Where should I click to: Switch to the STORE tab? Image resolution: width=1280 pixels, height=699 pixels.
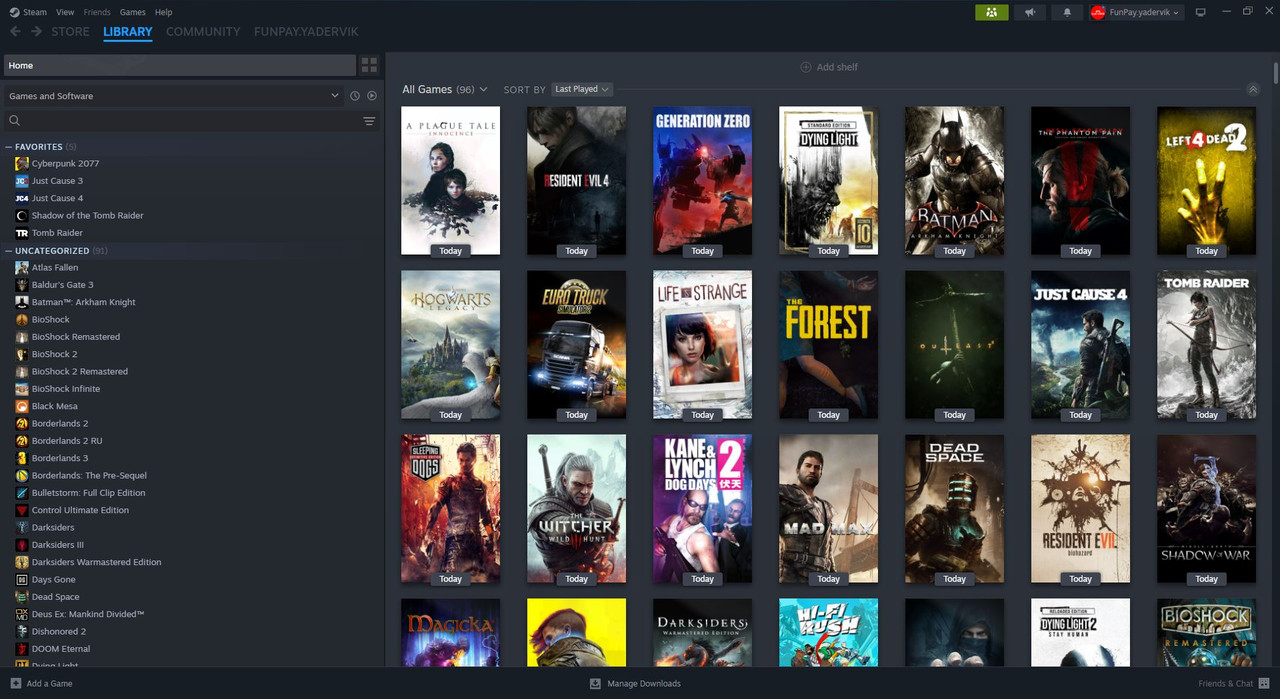tap(70, 32)
